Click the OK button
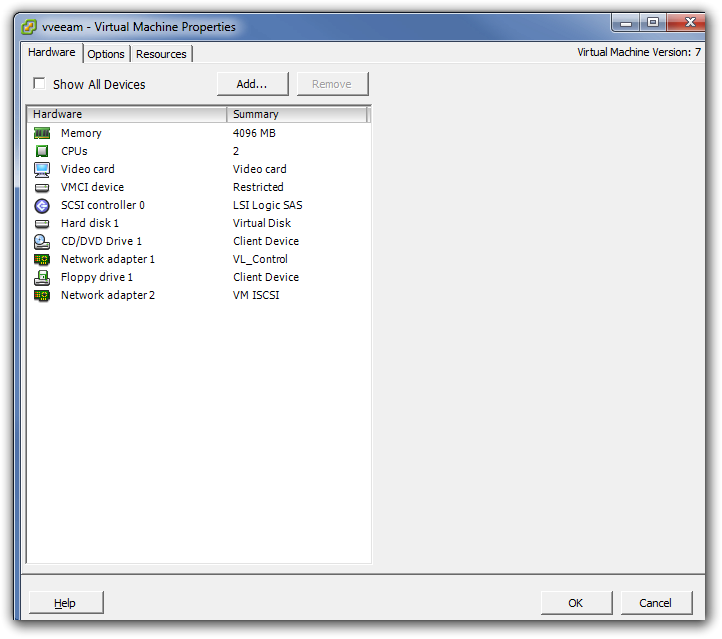The width and height of the screenshot is (722, 639). [576, 603]
